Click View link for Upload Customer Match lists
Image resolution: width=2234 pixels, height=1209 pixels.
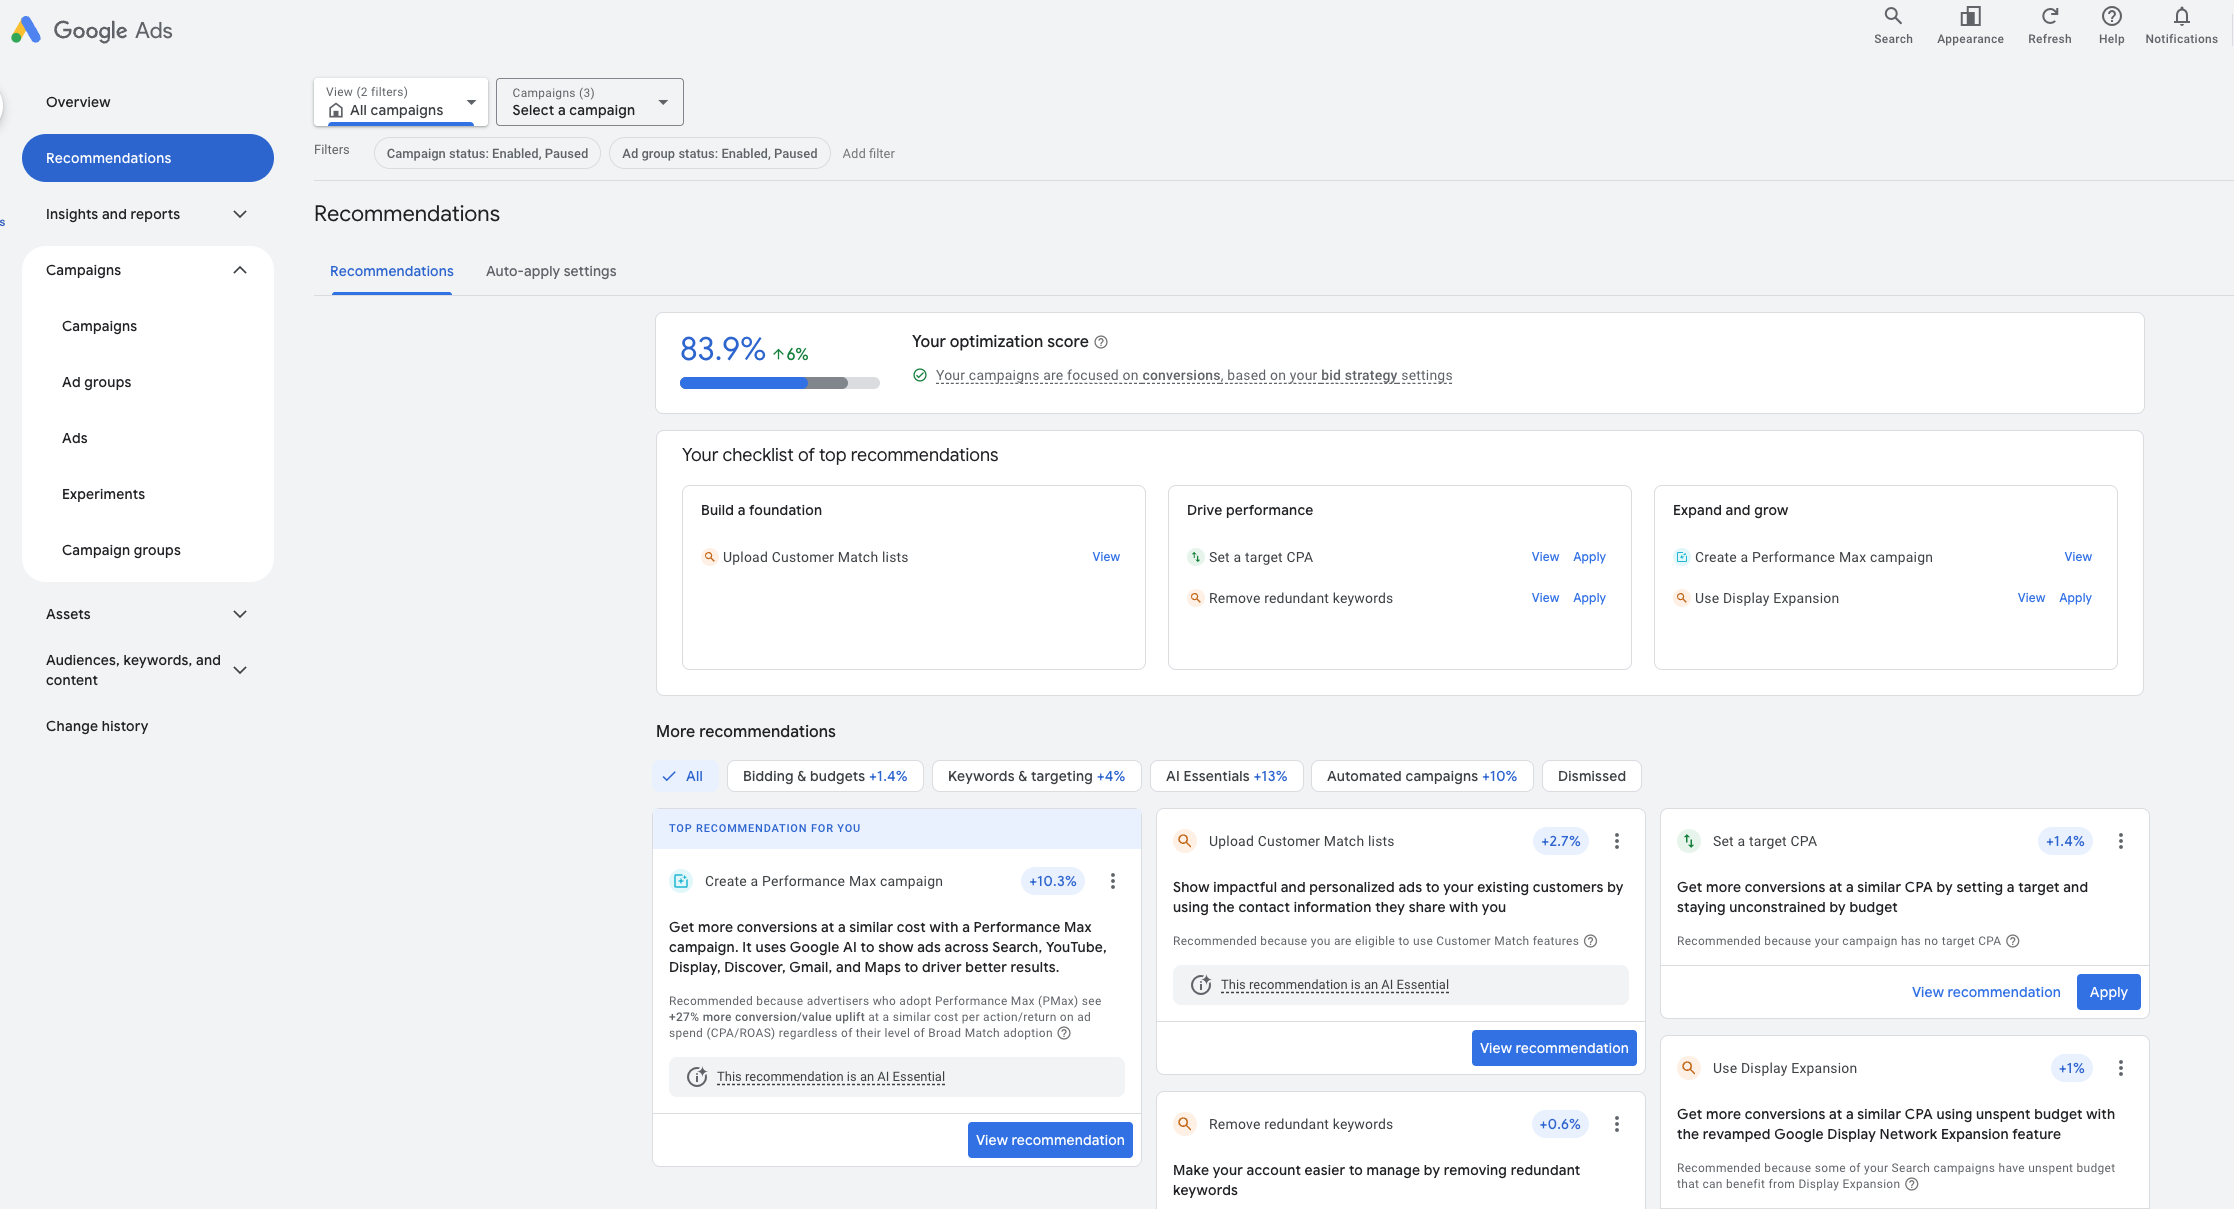[x=1105, y=557]
